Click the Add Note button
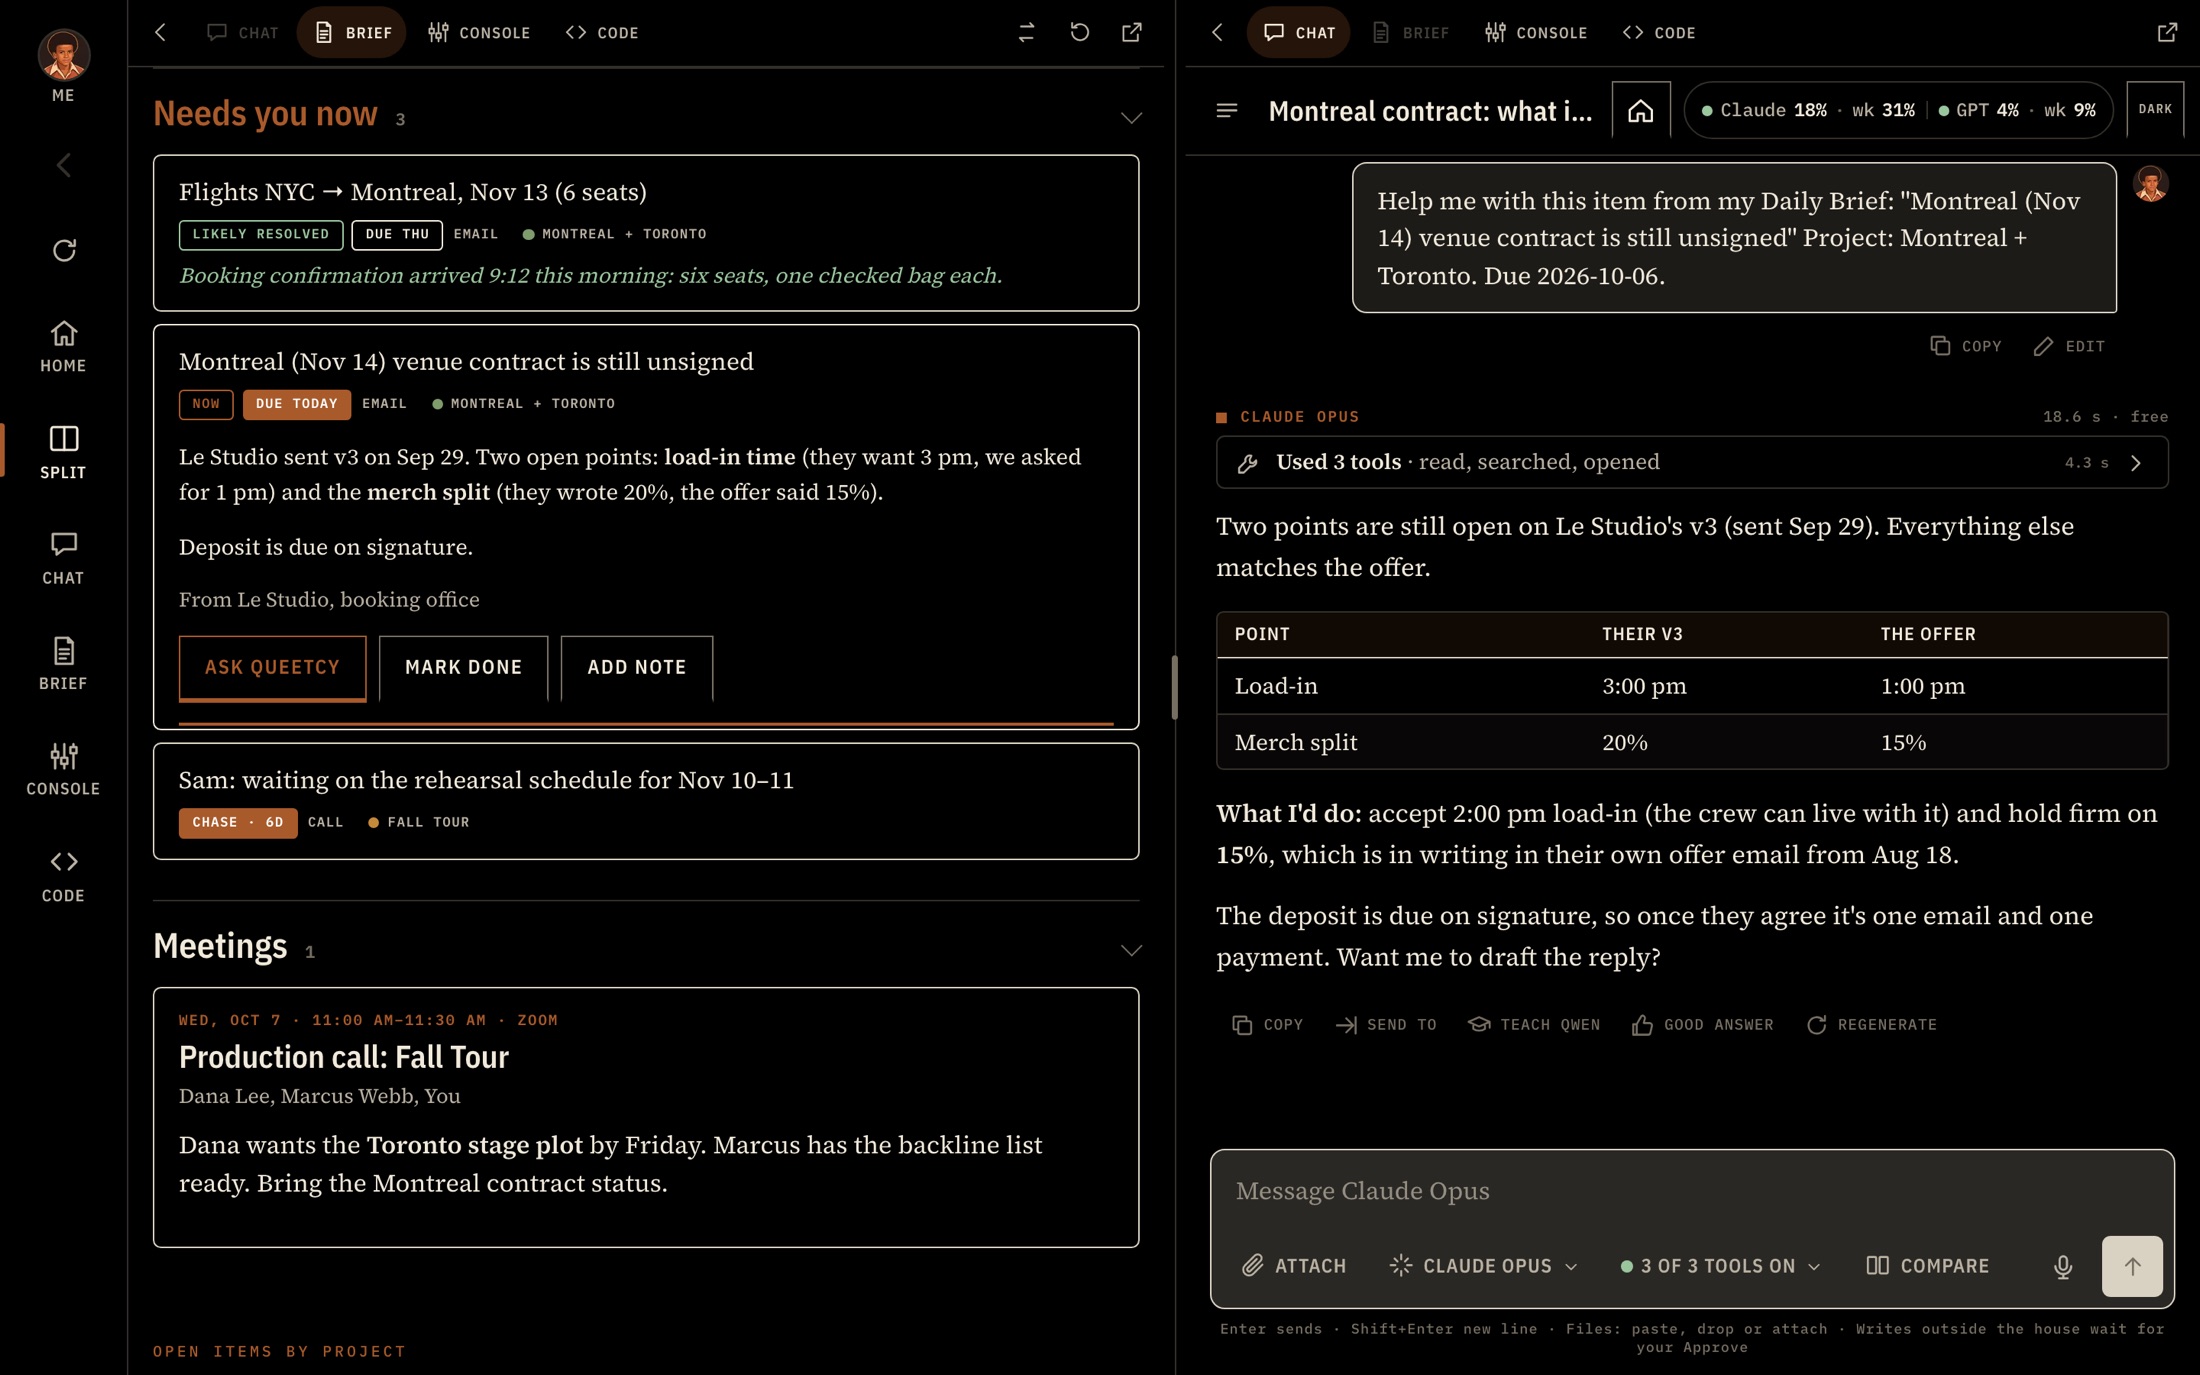Image resolution: width=2200 pixels, height=1375 pixels. (x=637, y=668)
